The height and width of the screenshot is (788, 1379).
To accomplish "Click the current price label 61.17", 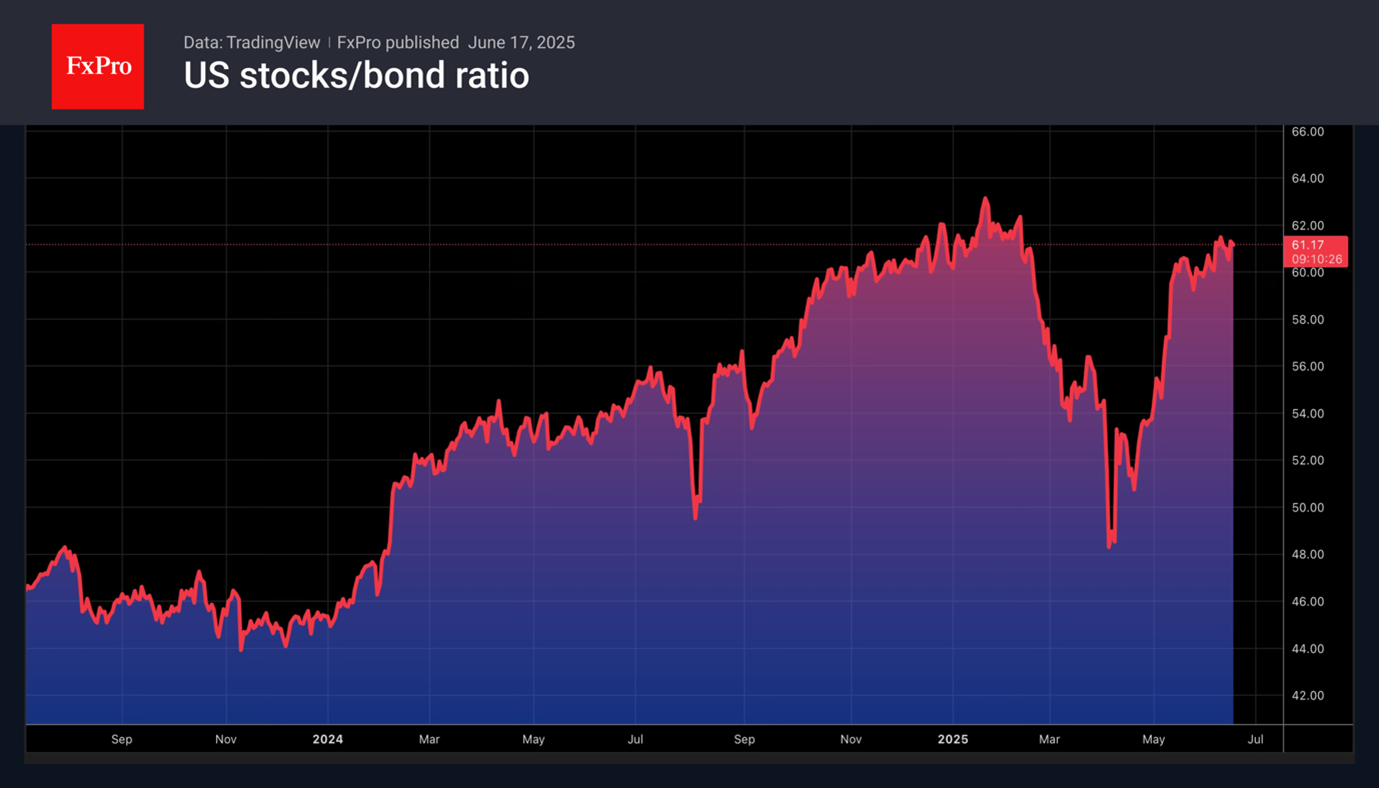I will 1308,245.
